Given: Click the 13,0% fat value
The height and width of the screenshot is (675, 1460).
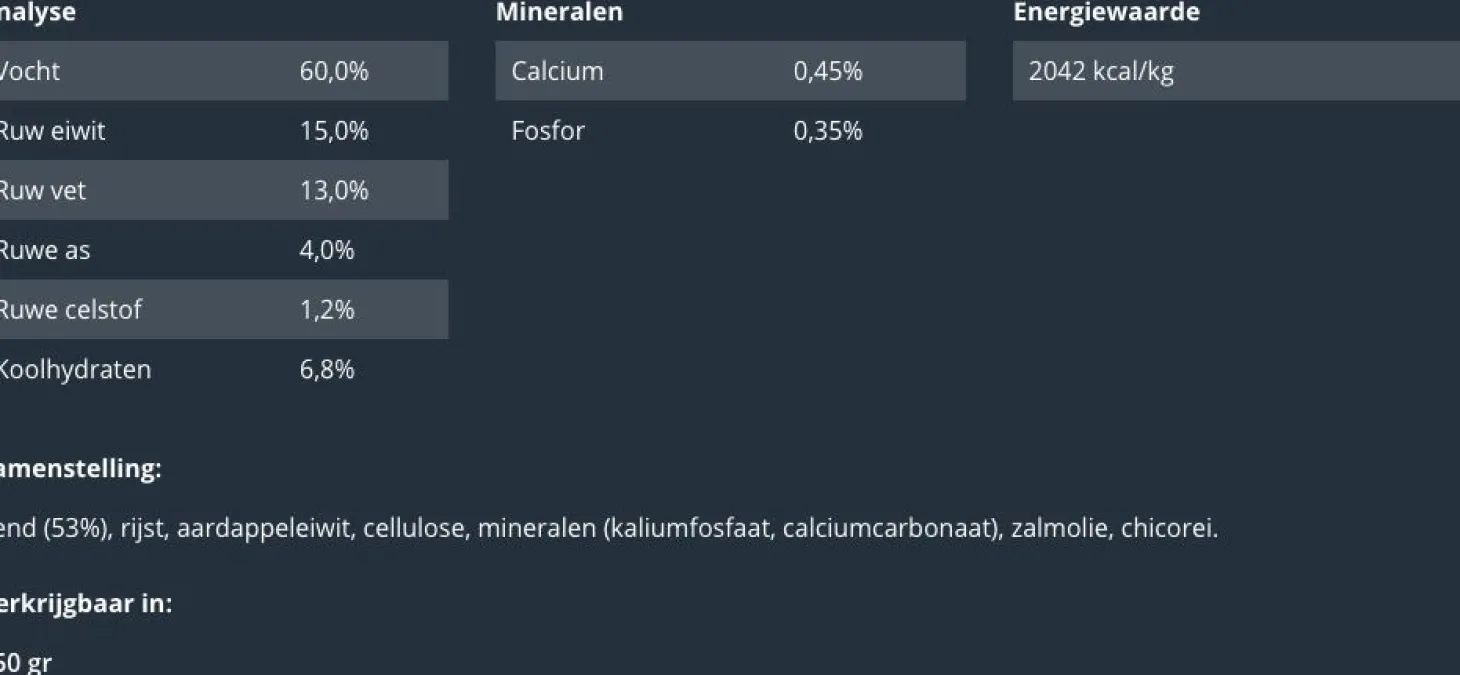Looking at the screenshot, I should pyautogui.click(x=334, y=190).
